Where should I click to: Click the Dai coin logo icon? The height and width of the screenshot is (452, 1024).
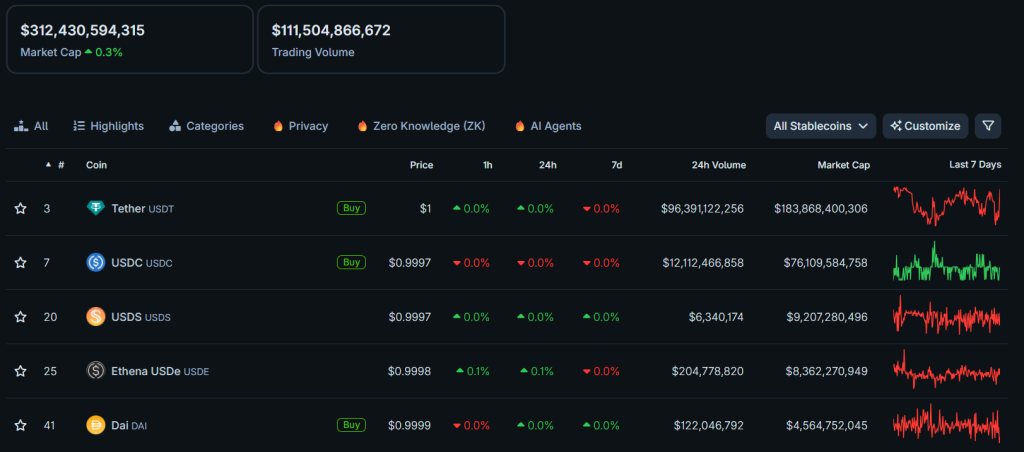[x=96, y=425]
